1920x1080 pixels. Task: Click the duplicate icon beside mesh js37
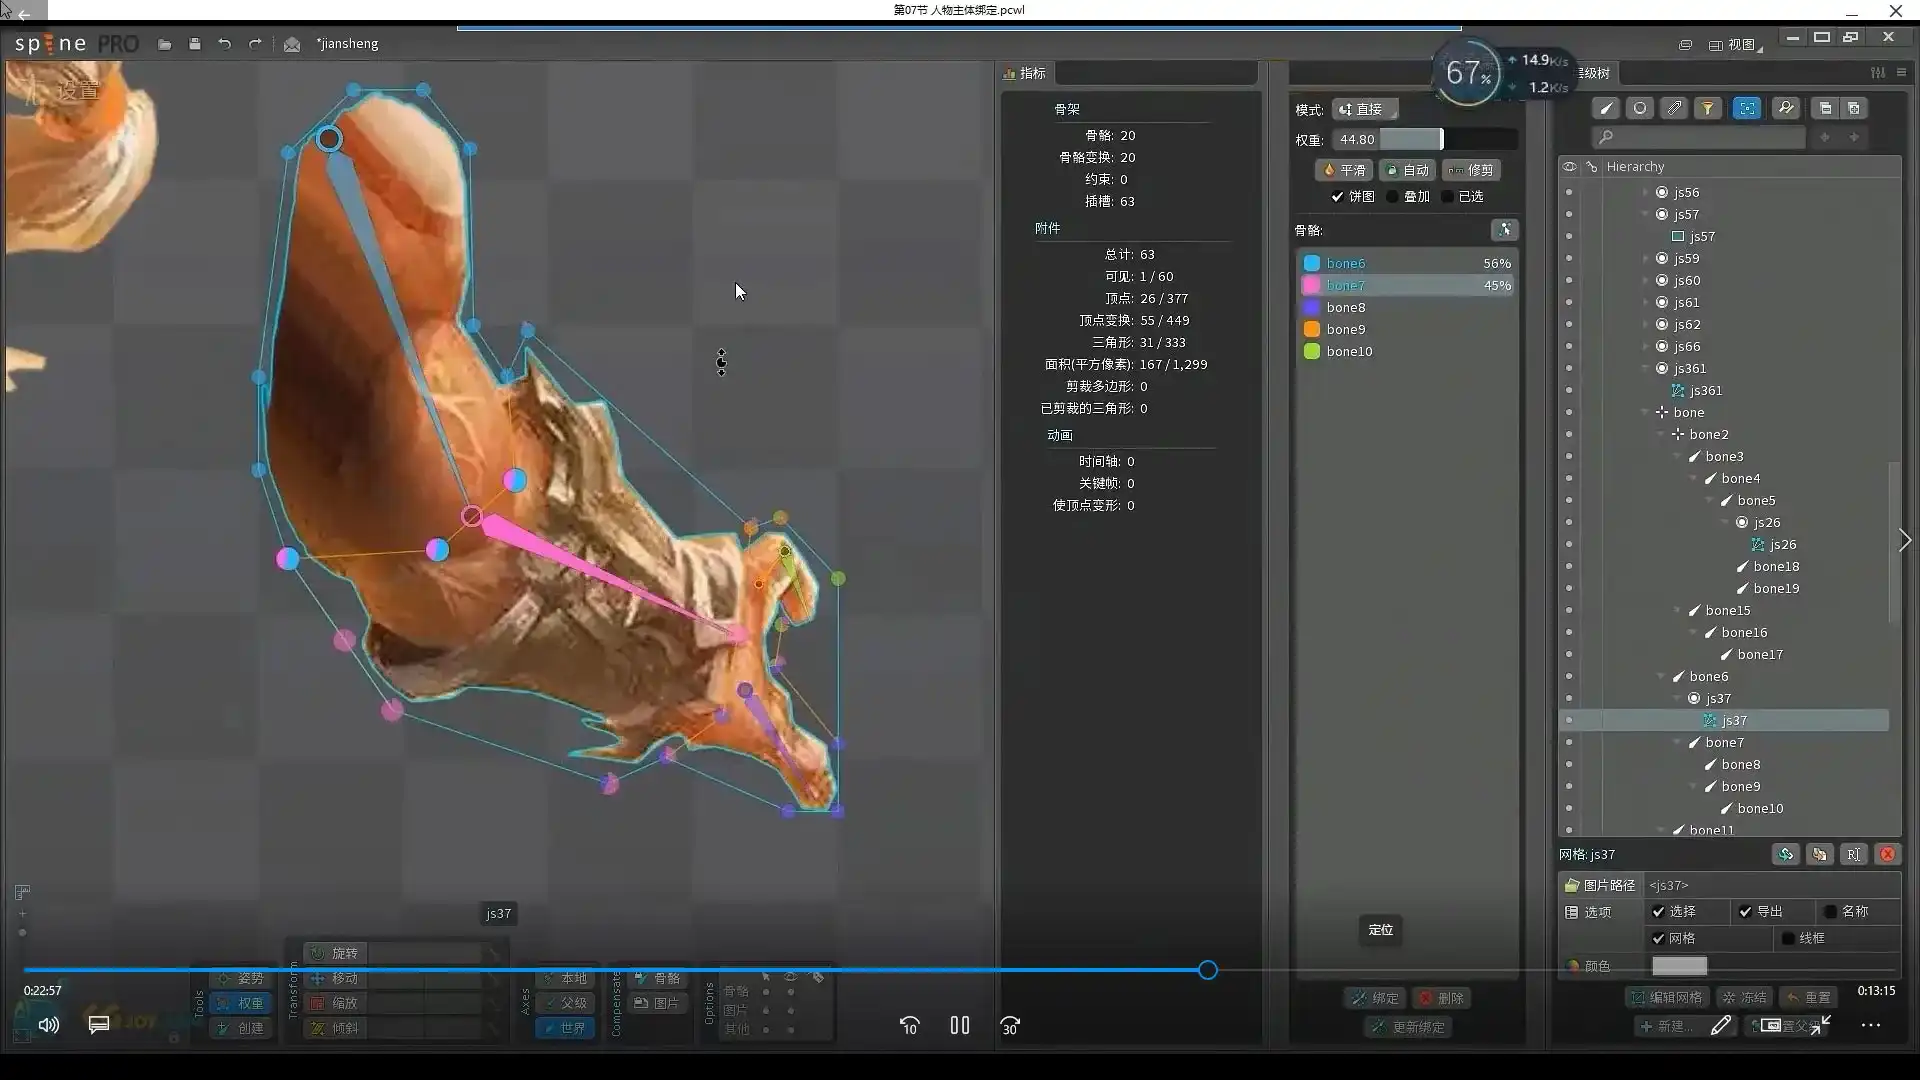pos(1819,854)
